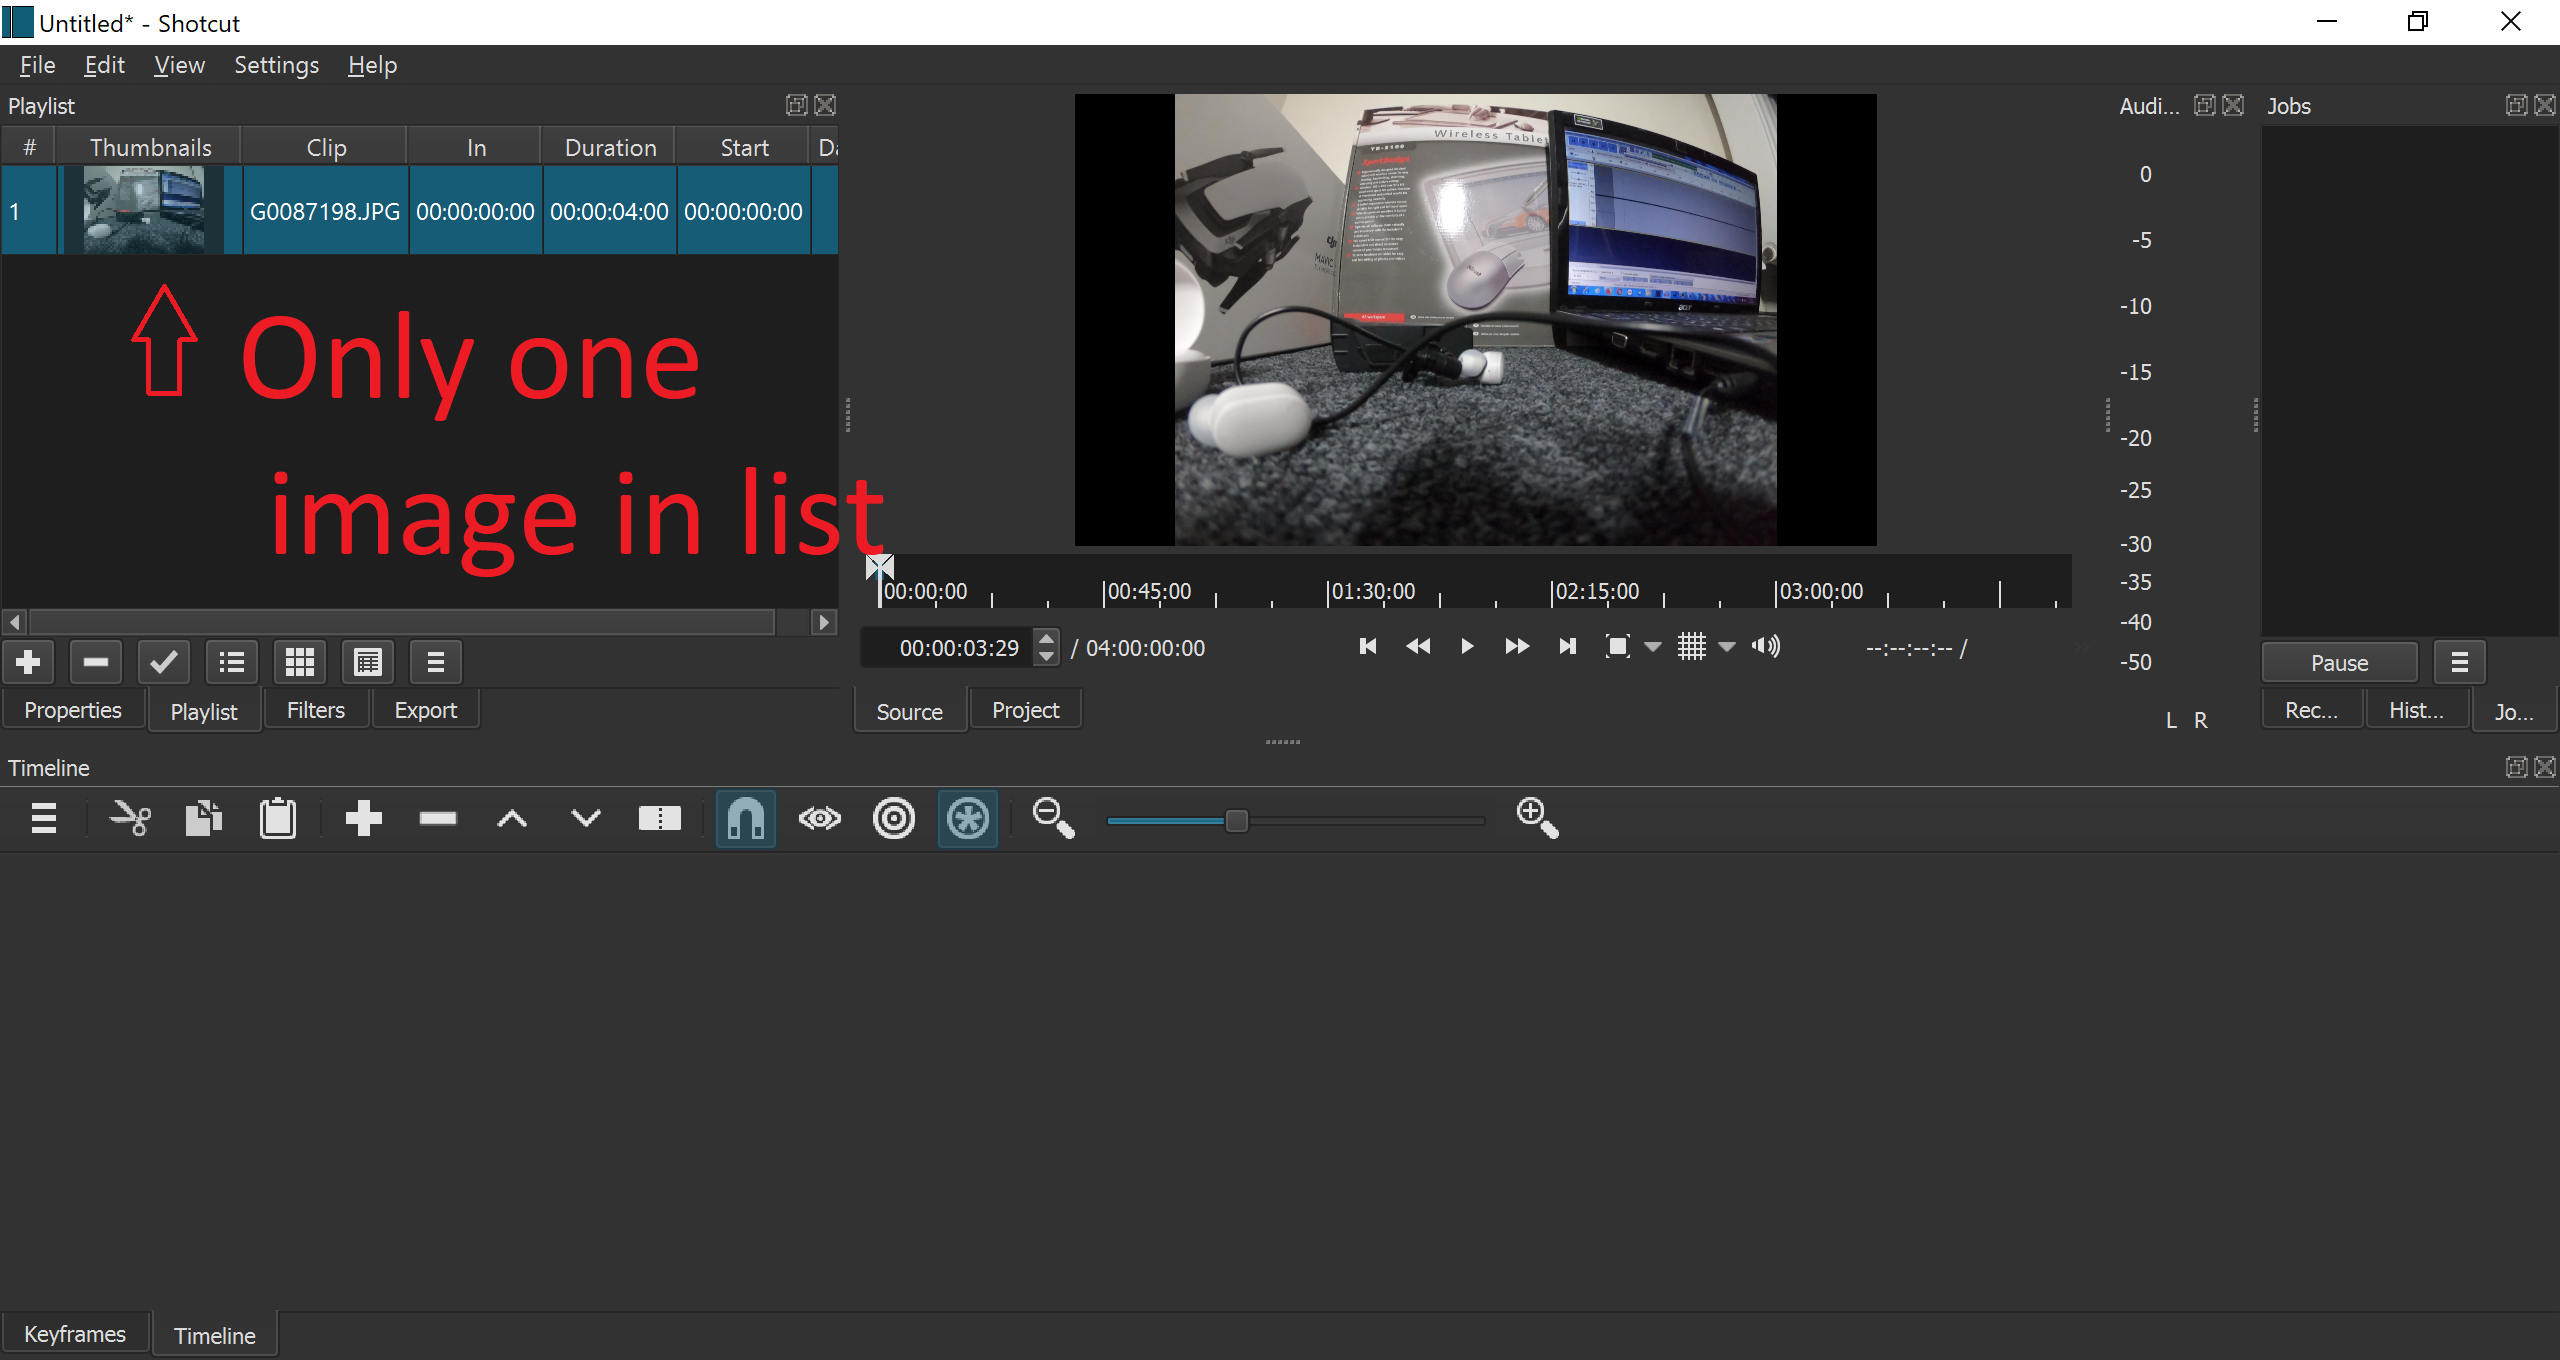Rewind the player
Image resolution: width=2560 pixels, height=1360 pixels.
pyautogui.click(x=1418, y=647)
